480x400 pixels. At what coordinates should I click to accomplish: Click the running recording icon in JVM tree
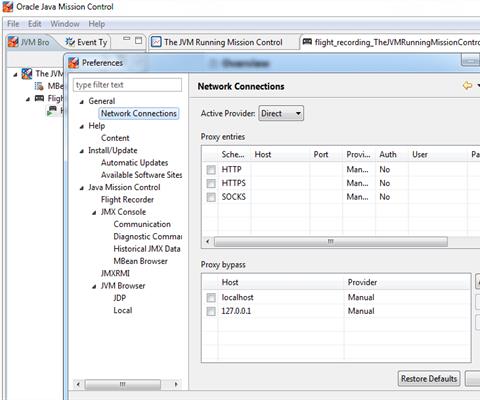(x=52, y=111)
